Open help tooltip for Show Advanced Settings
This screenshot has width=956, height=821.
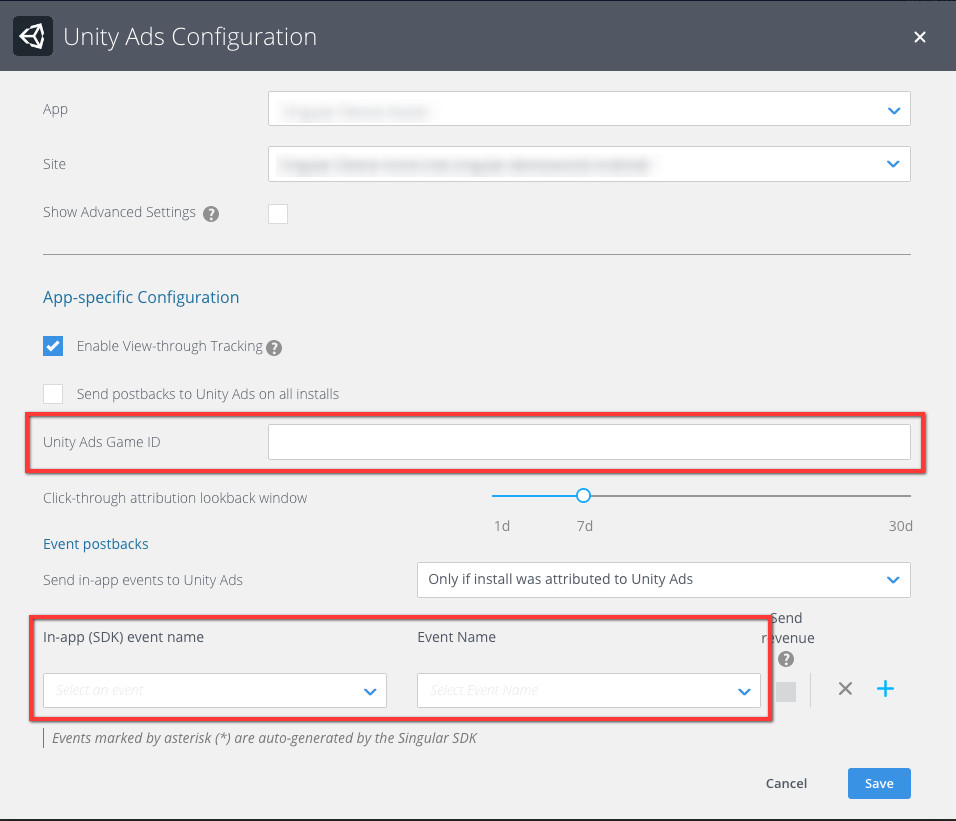pyautogui.click(x=211, y=214)
